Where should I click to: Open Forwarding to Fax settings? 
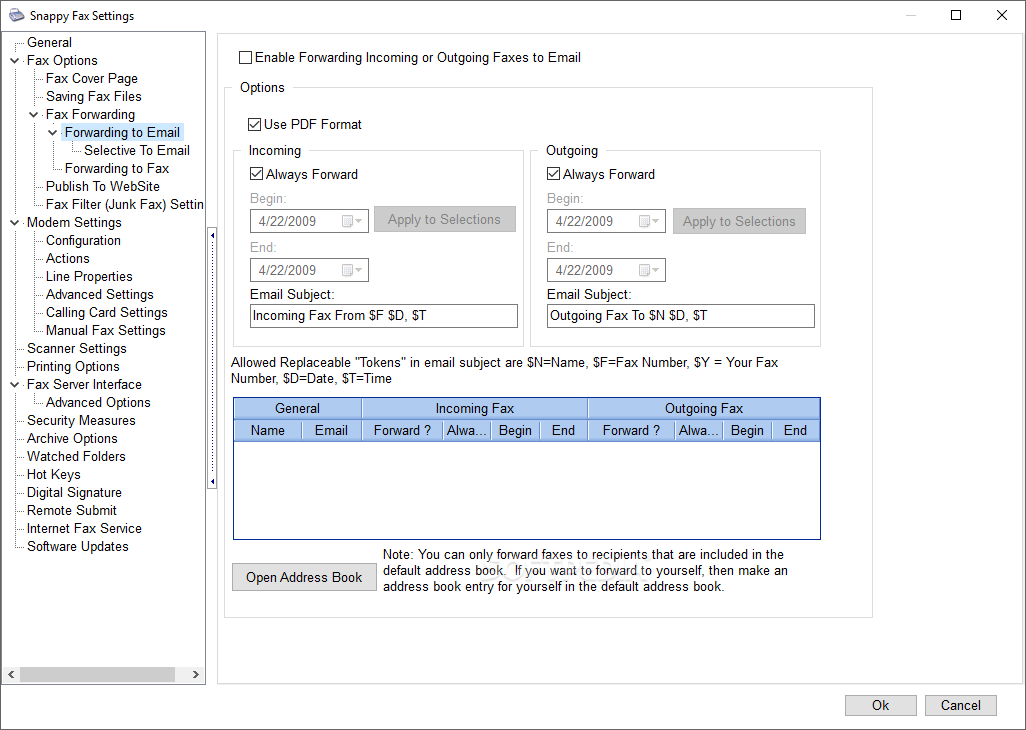point(117,169)
